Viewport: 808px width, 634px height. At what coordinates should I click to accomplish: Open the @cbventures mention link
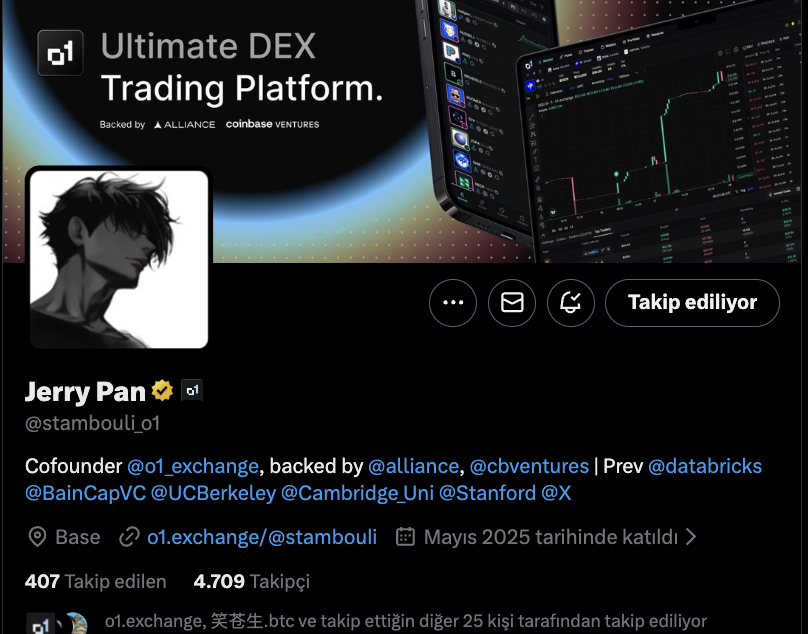(x=529, y=466)
